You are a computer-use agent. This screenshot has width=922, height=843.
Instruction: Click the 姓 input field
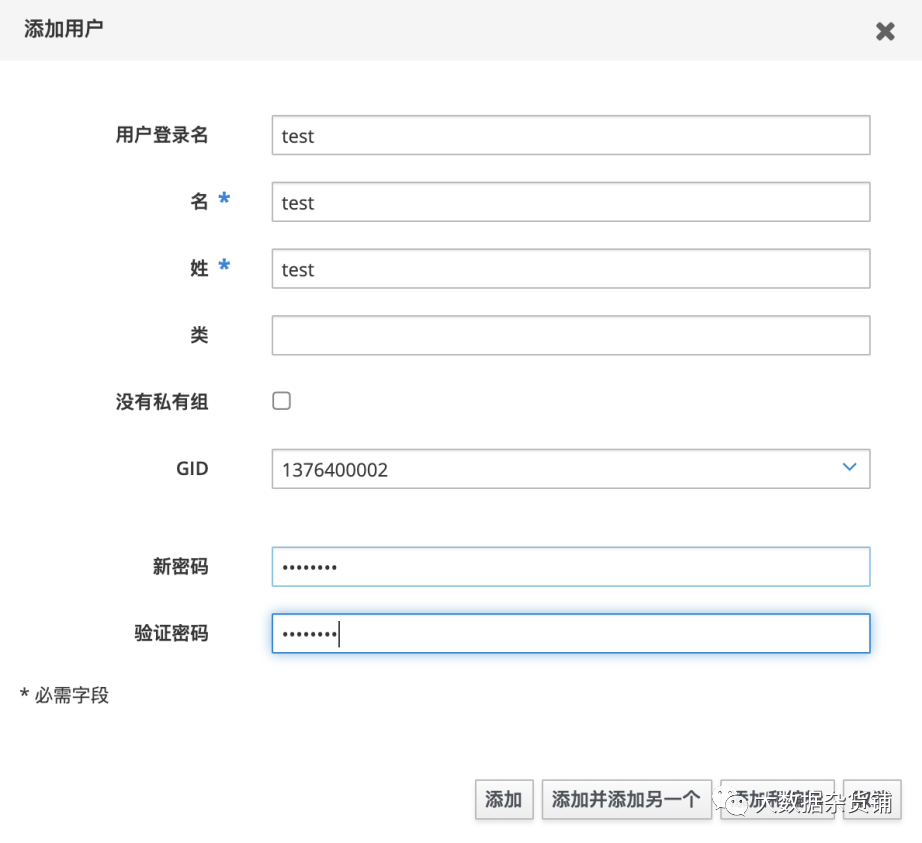[570, 268]
